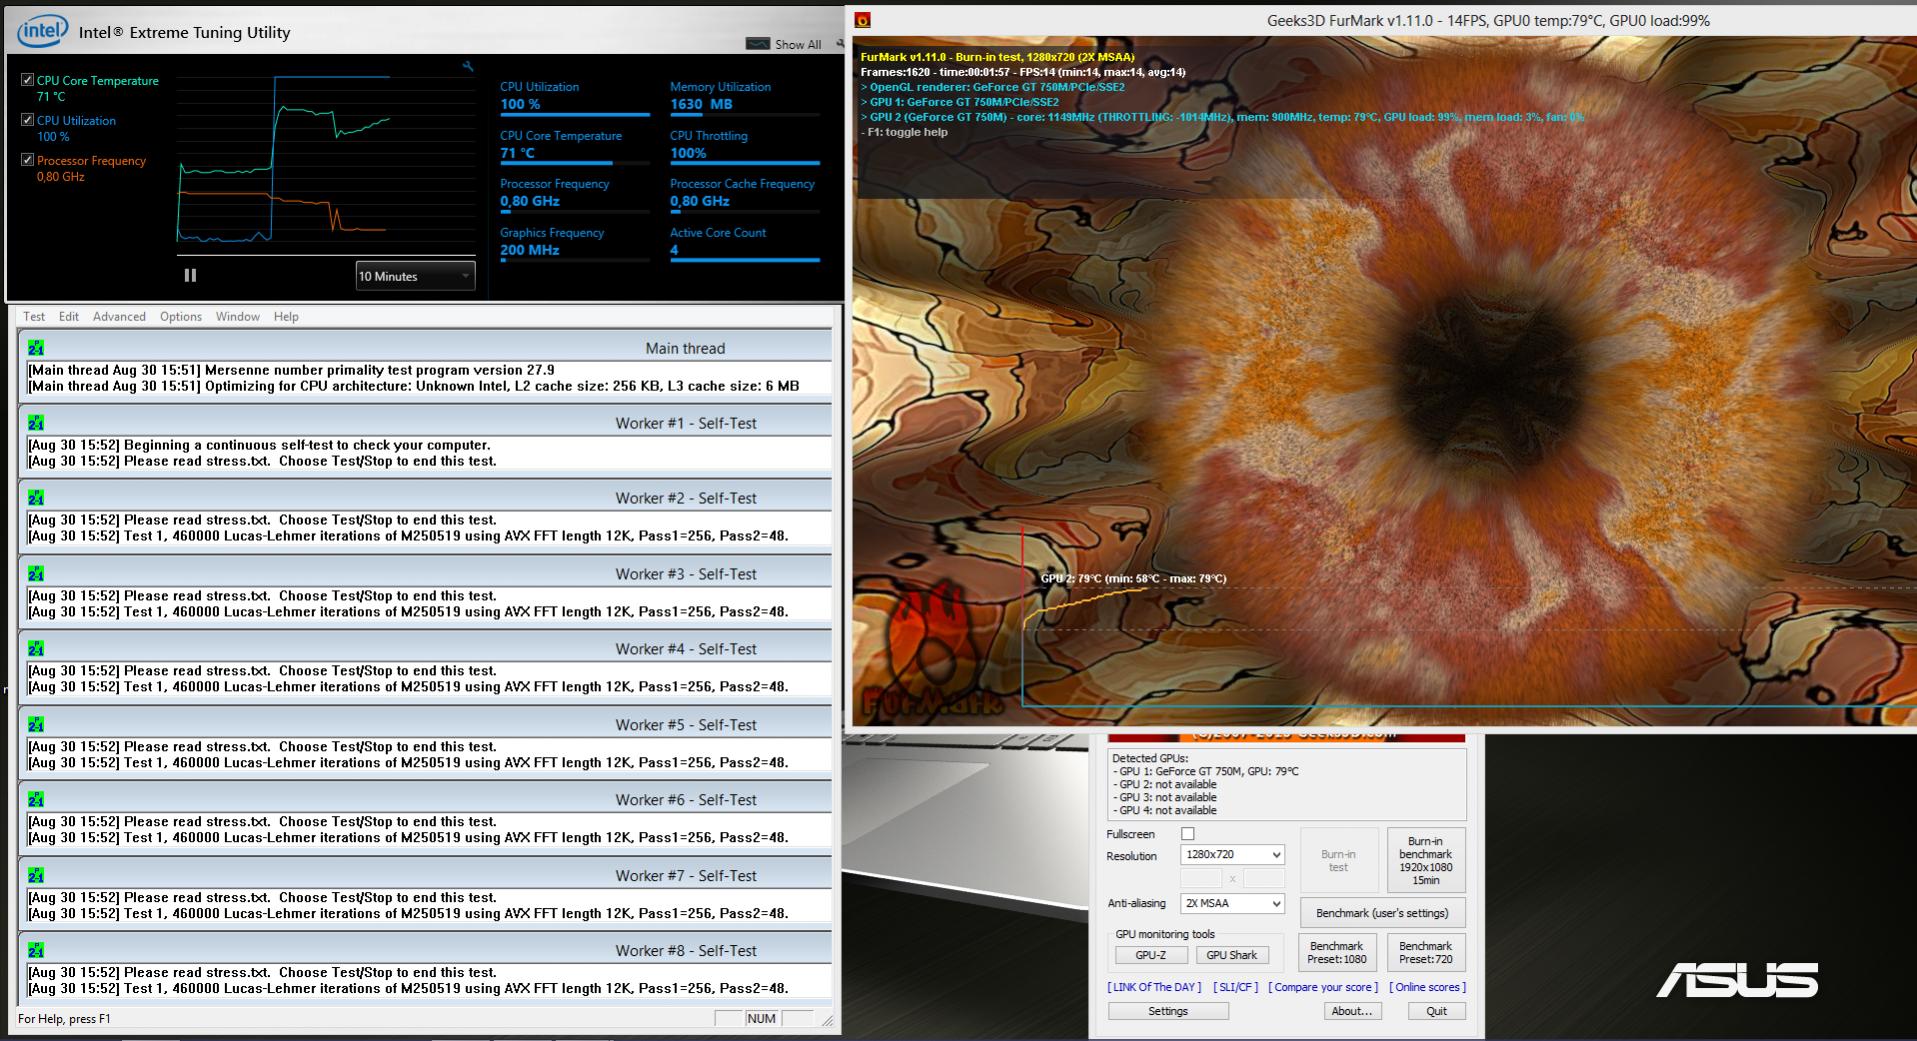Click the CPU Throttling 100% value
Screen dimensions: 1917x1041
(688, 153)
